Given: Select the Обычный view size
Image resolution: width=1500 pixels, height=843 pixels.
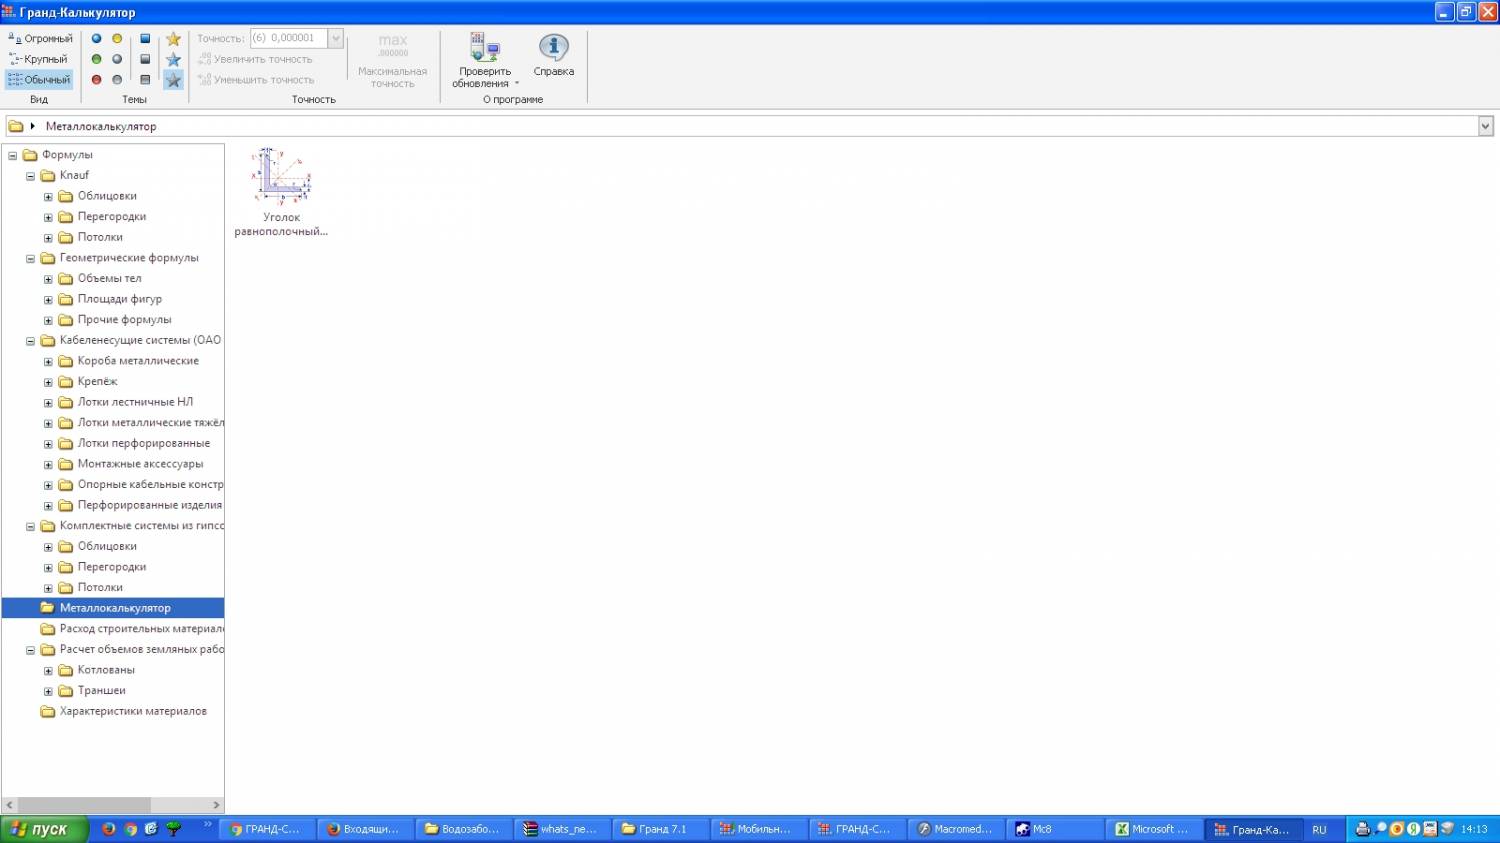Looking at the screenshot, I should [x=40, y=80].
